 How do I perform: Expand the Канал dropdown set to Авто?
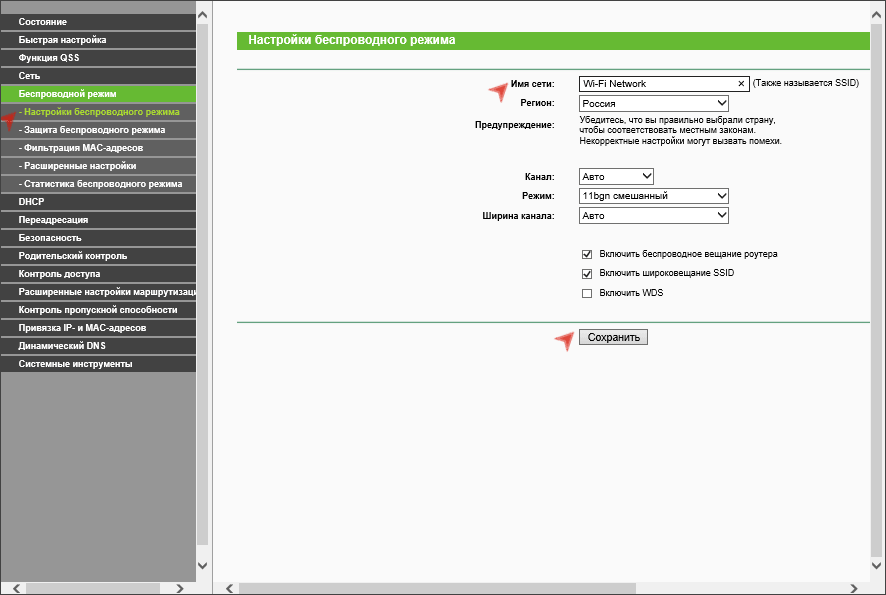pyautogui.click(x=616, y=176)
